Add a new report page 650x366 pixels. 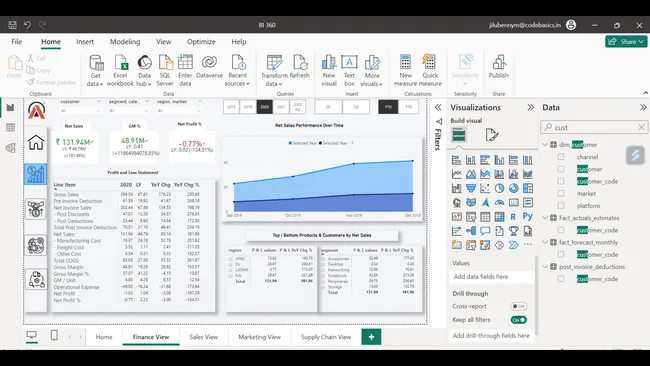pos(371,337)
